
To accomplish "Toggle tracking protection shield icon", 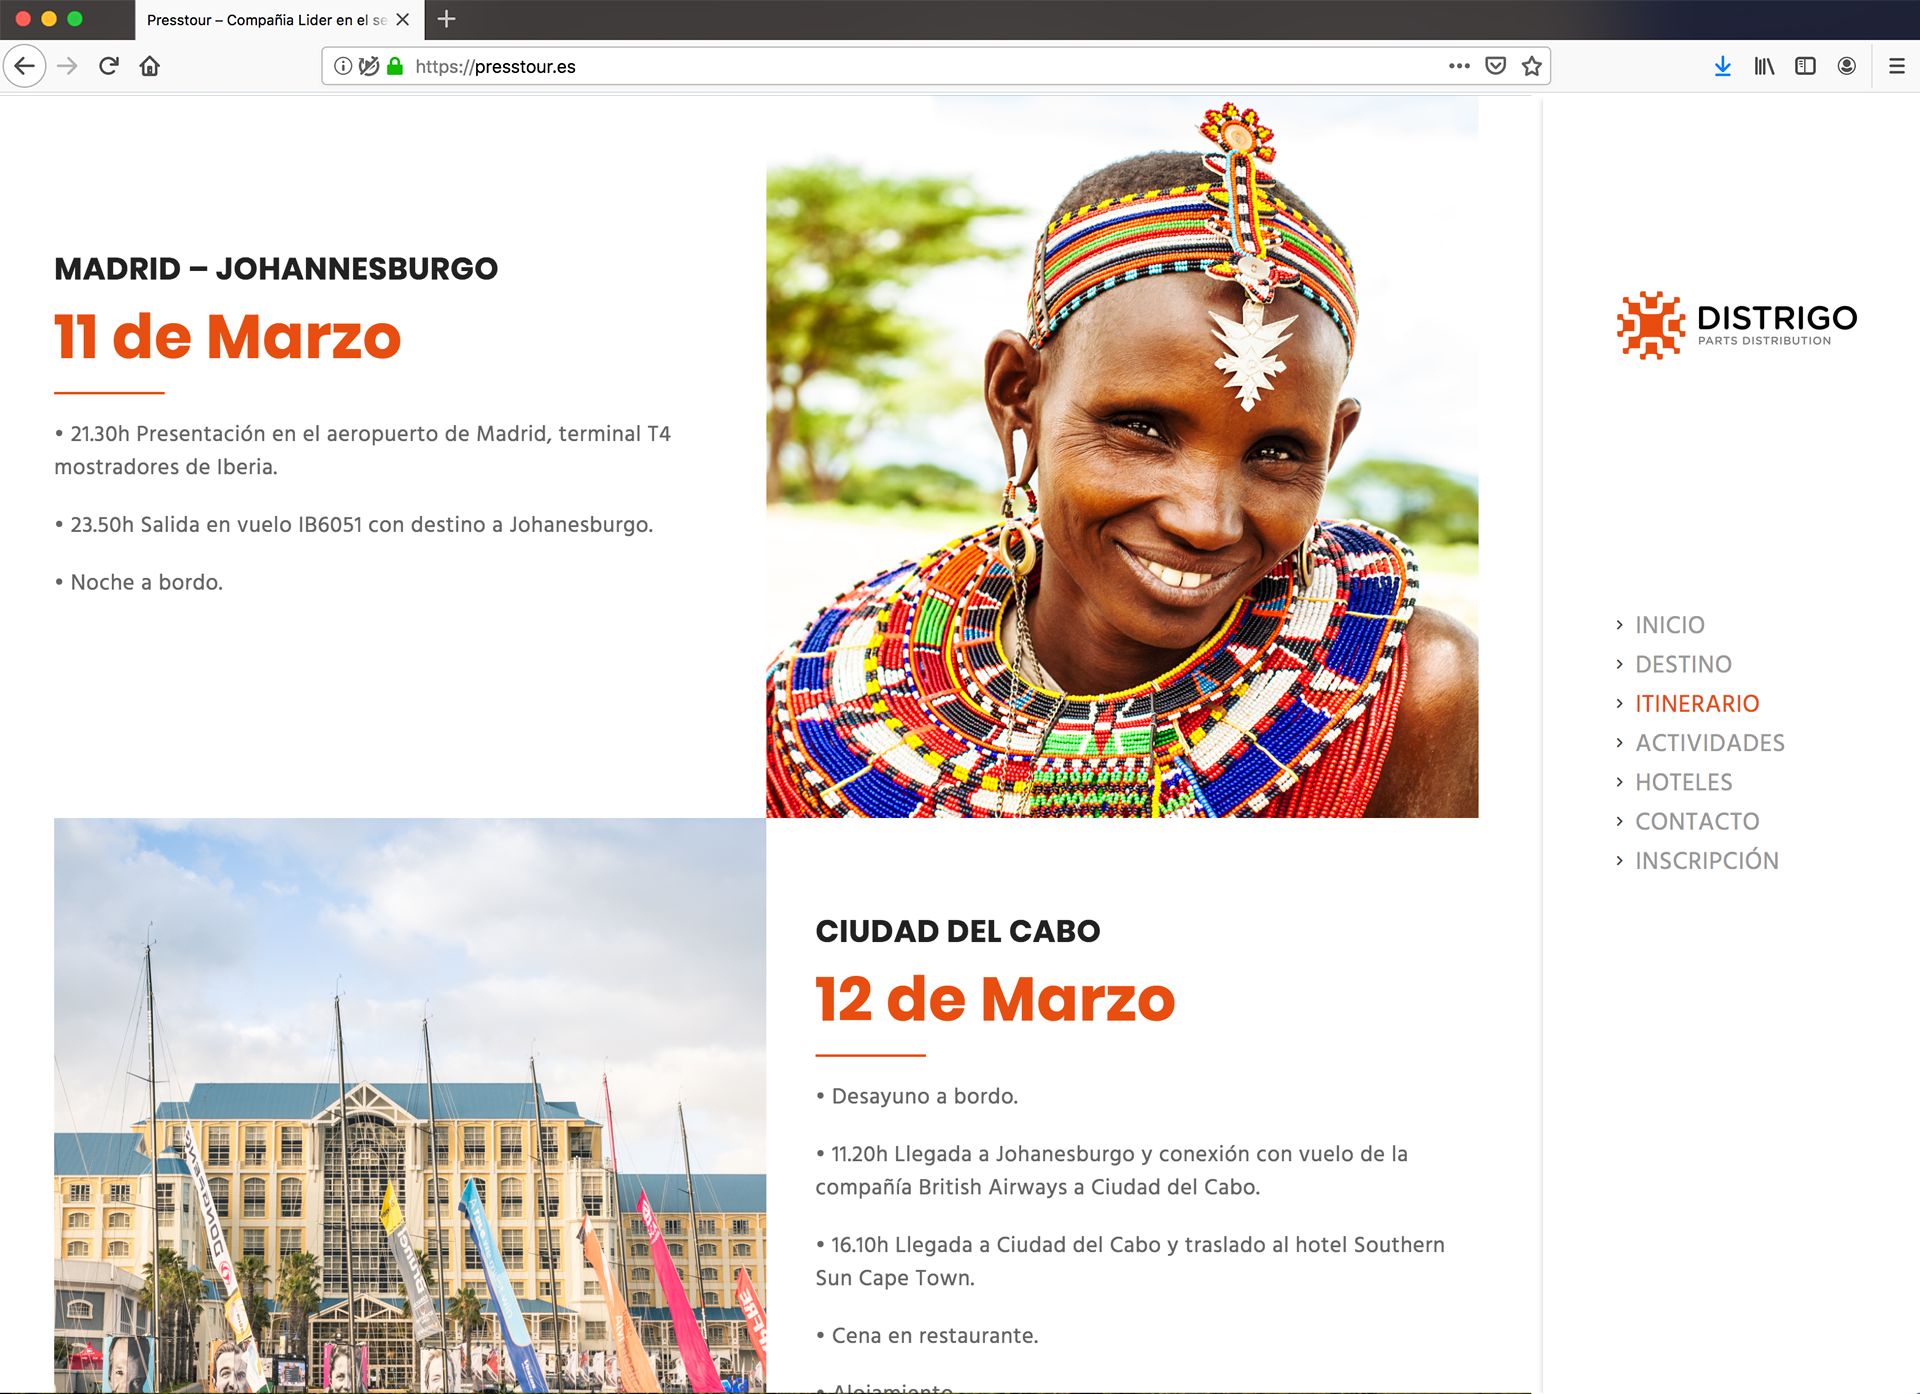I will 369,66.
